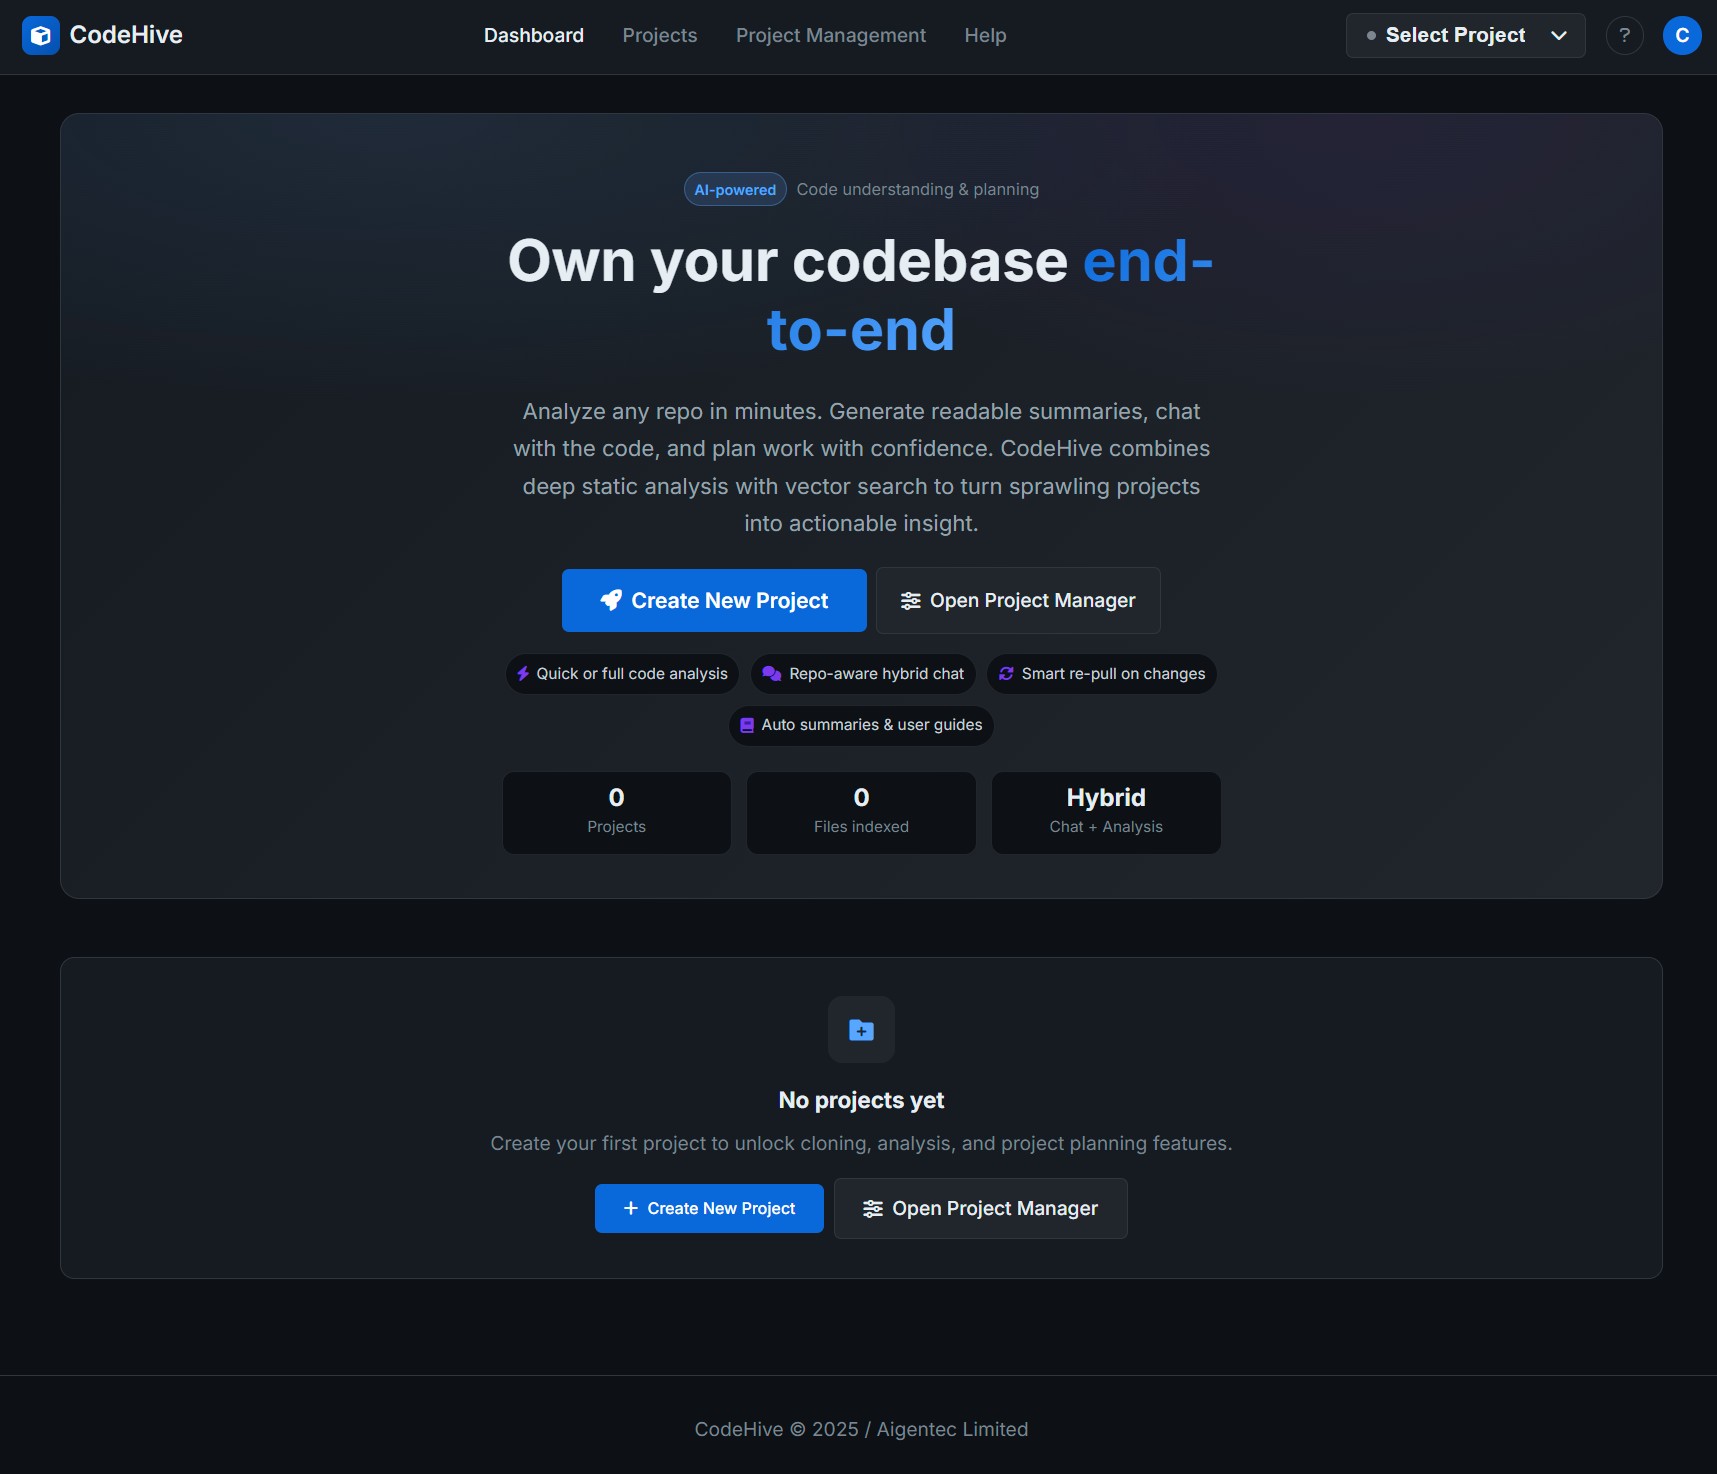Click the rocket icon inside Create New Project
Screen dimensions: 1717x1474
[x=611, y=600]
